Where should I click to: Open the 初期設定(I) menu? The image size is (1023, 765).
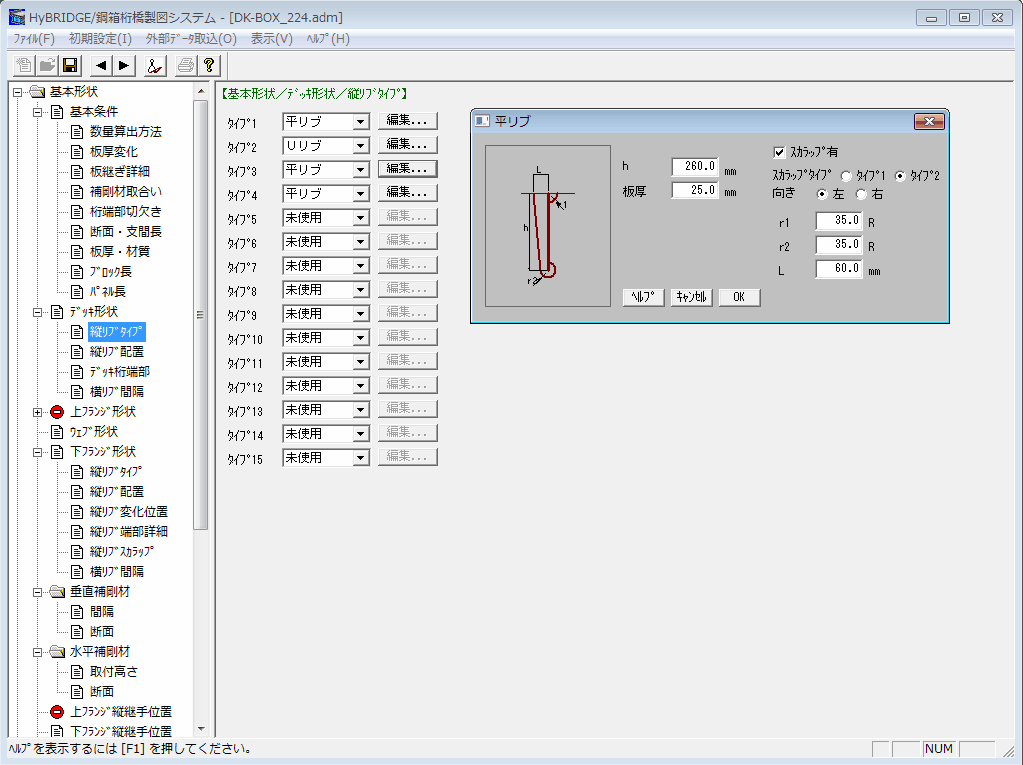(x=100, y=39)
